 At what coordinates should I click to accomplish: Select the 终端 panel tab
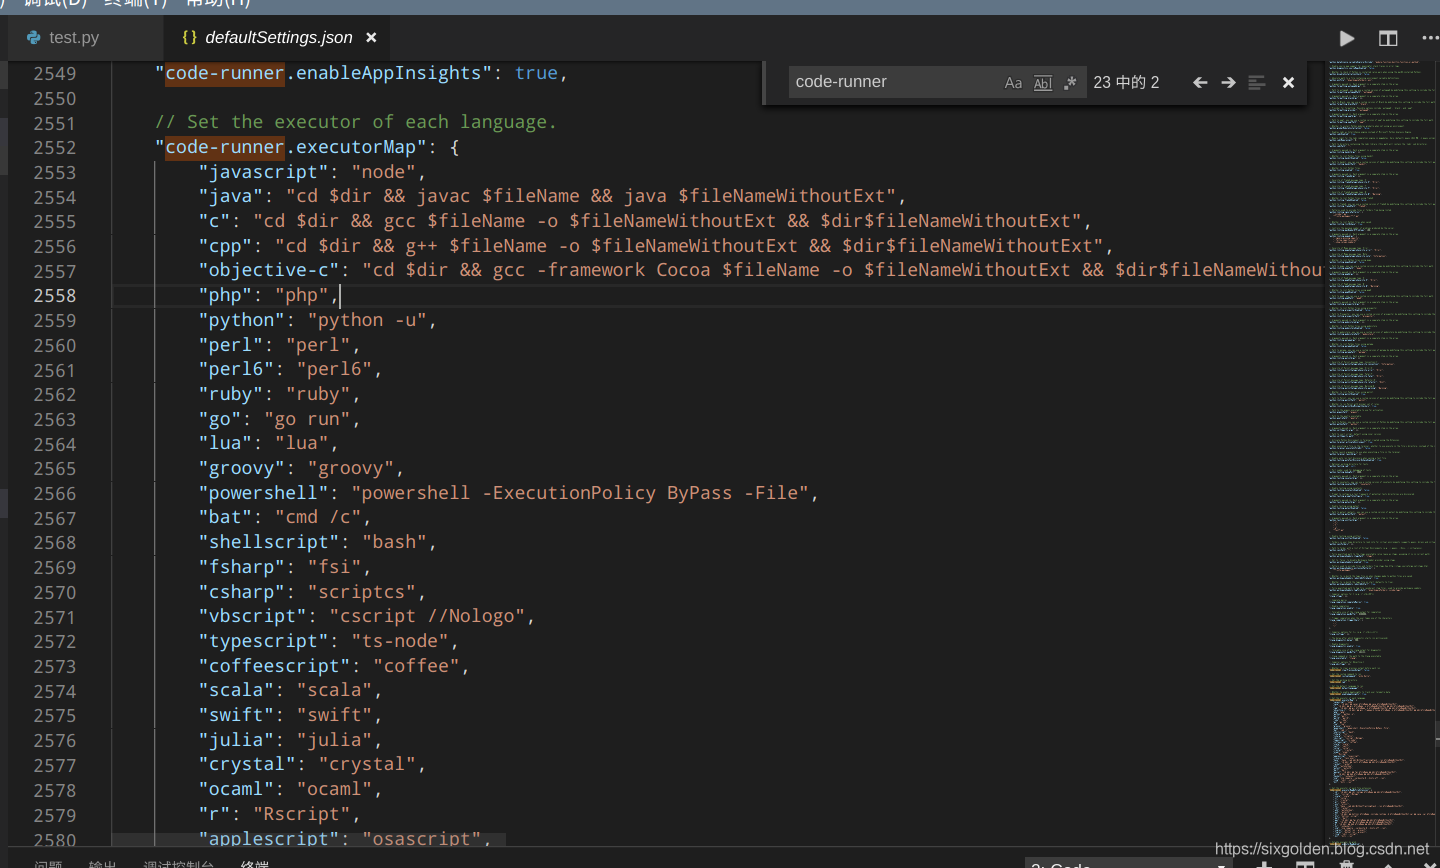[x=255, y=864]
